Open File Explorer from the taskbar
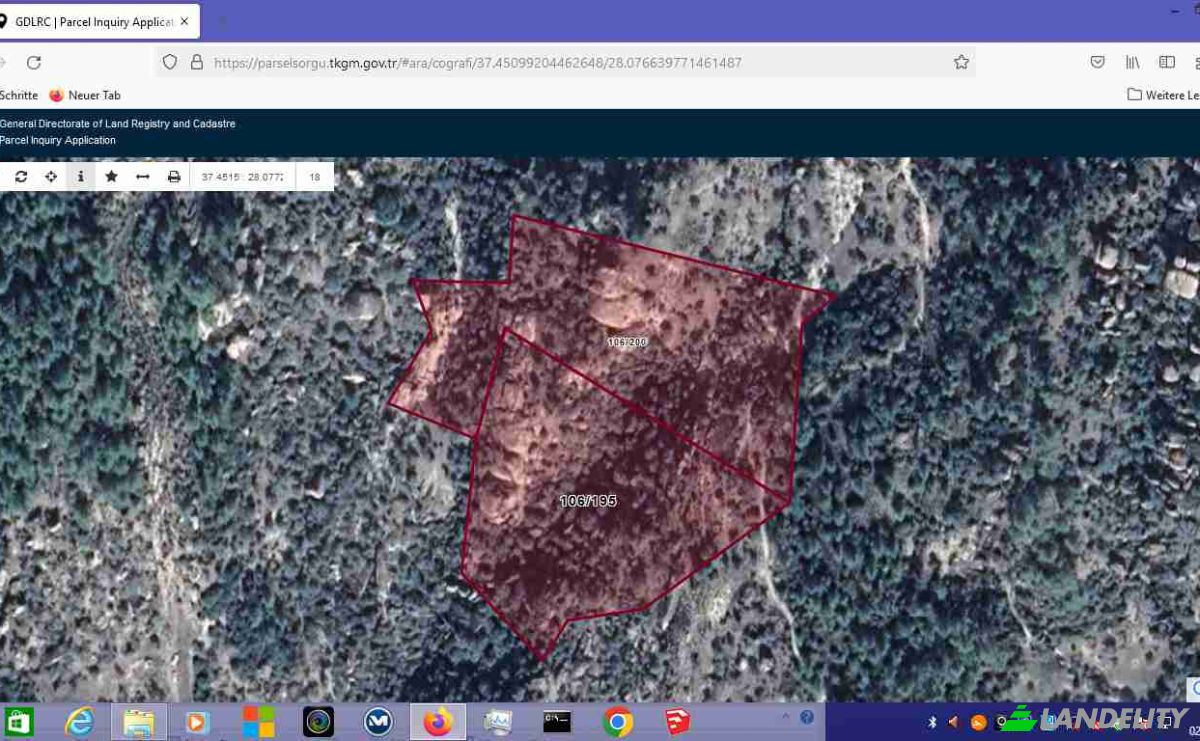Screen dimensions: 1200x741 [x=138, y=721]
